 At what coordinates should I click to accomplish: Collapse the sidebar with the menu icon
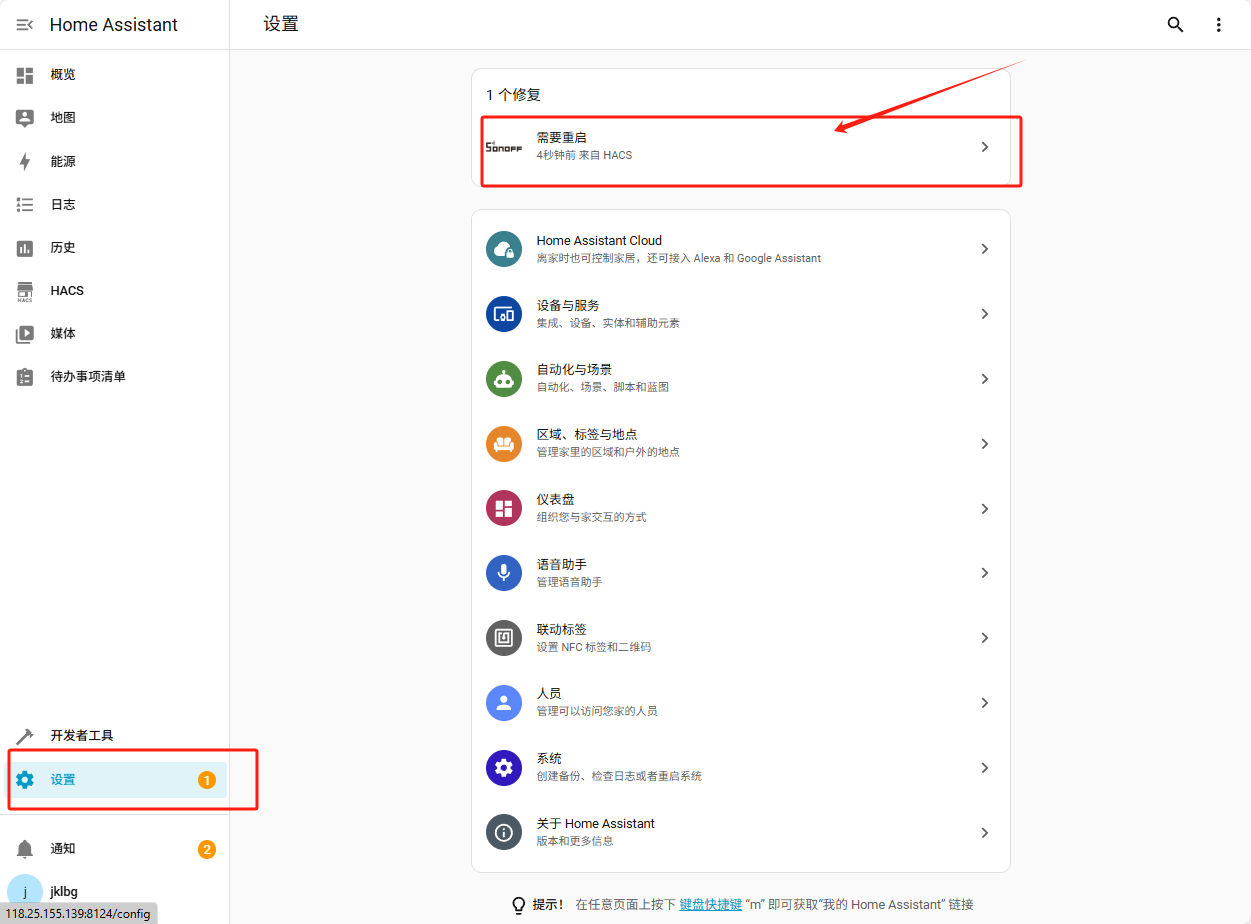25,25
